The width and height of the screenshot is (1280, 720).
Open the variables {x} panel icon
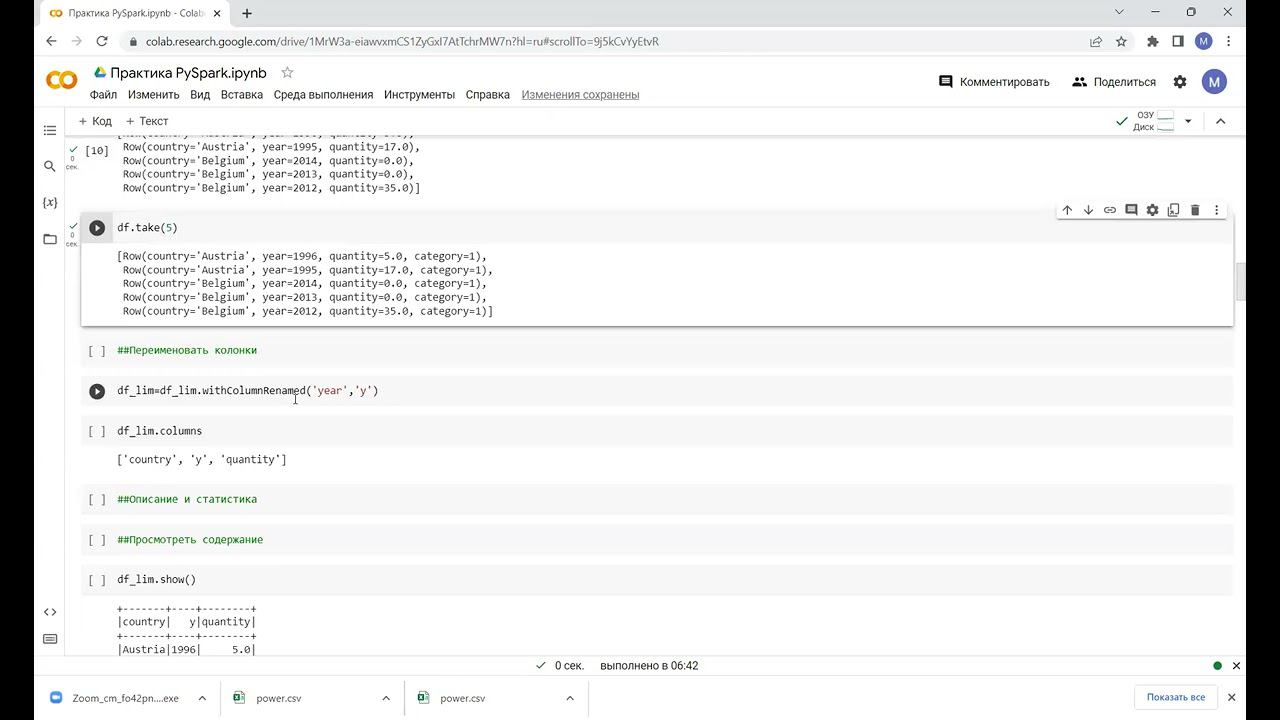point(50,202)
